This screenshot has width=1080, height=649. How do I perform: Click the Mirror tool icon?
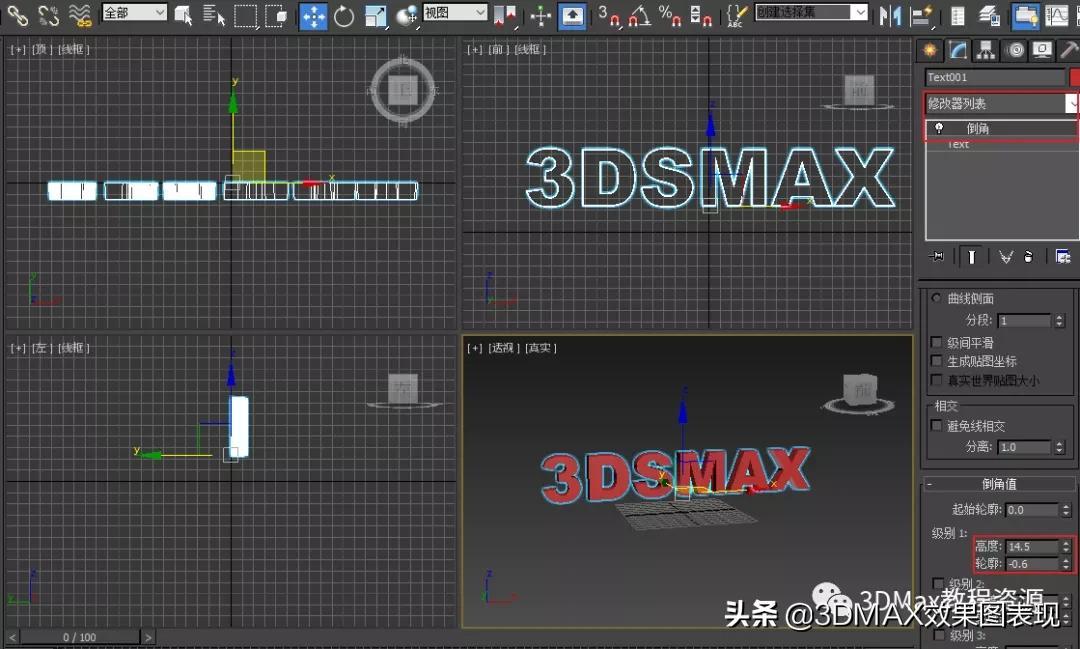pos(890,14)
